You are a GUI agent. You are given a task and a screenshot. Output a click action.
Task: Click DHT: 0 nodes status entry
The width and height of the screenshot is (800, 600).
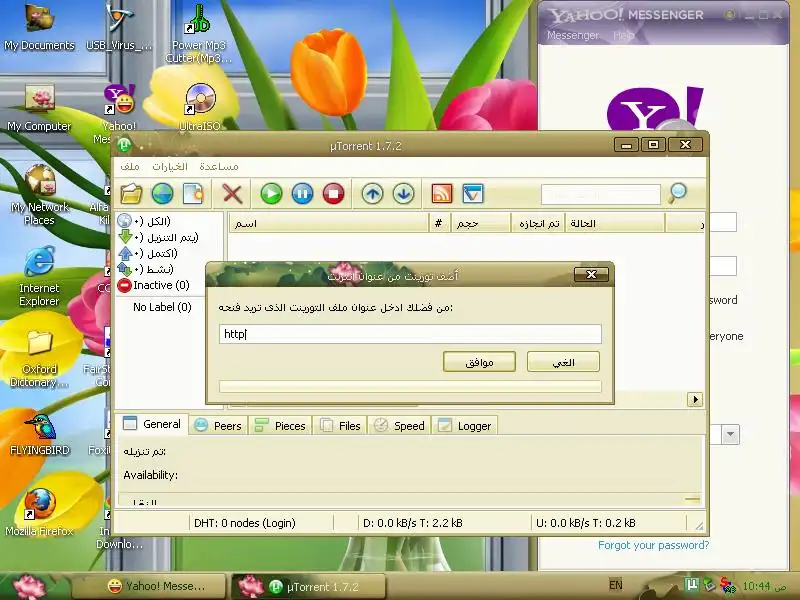coord(245,523)
